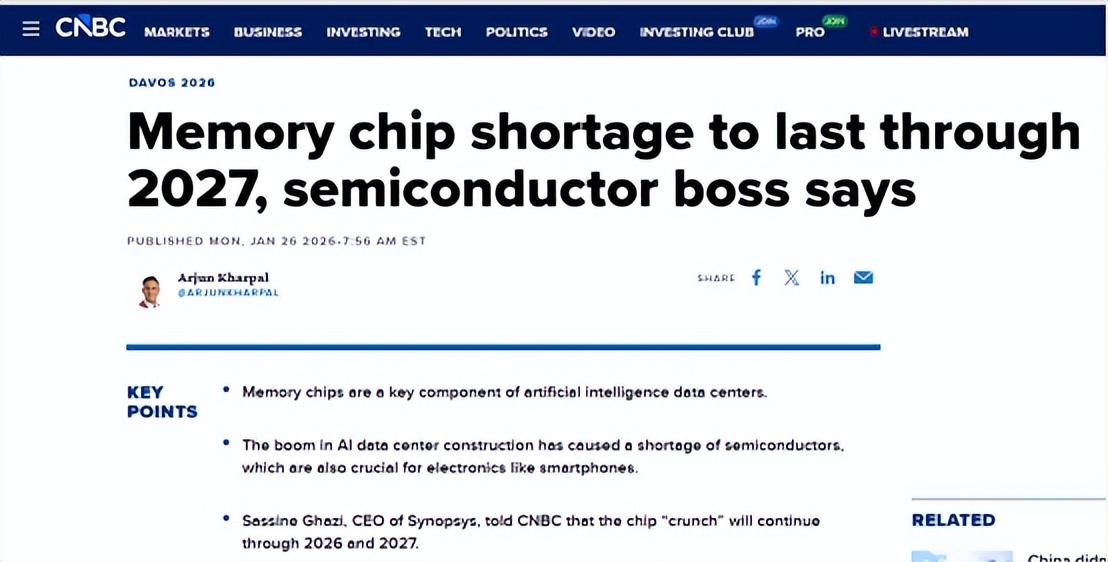
Task: Click the red Livestream indicator dot
Action: coord(873,32)
